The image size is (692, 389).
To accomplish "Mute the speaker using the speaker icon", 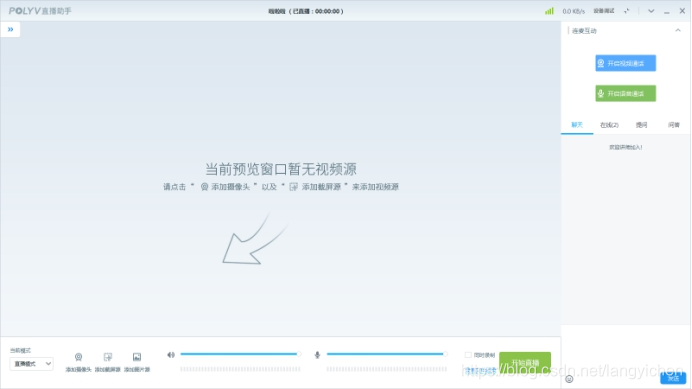I will (x=171, y=355).
